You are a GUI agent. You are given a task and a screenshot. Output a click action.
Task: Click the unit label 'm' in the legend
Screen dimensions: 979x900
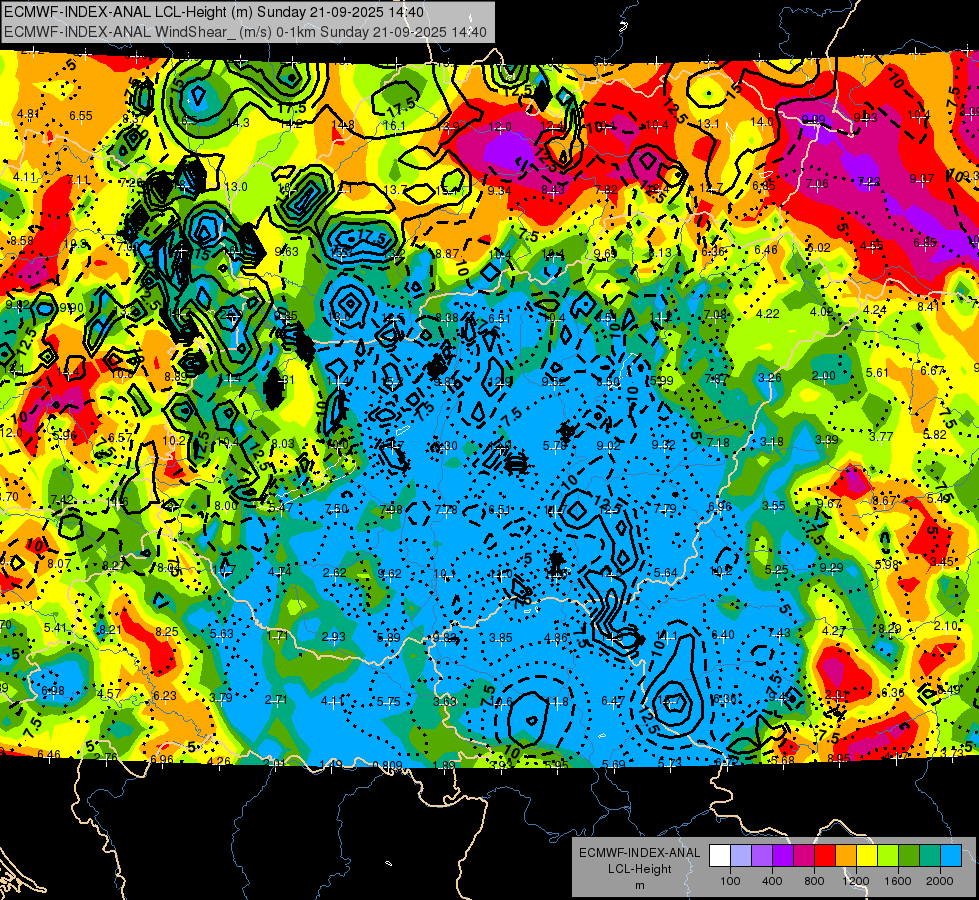click(x=639, y=885)
